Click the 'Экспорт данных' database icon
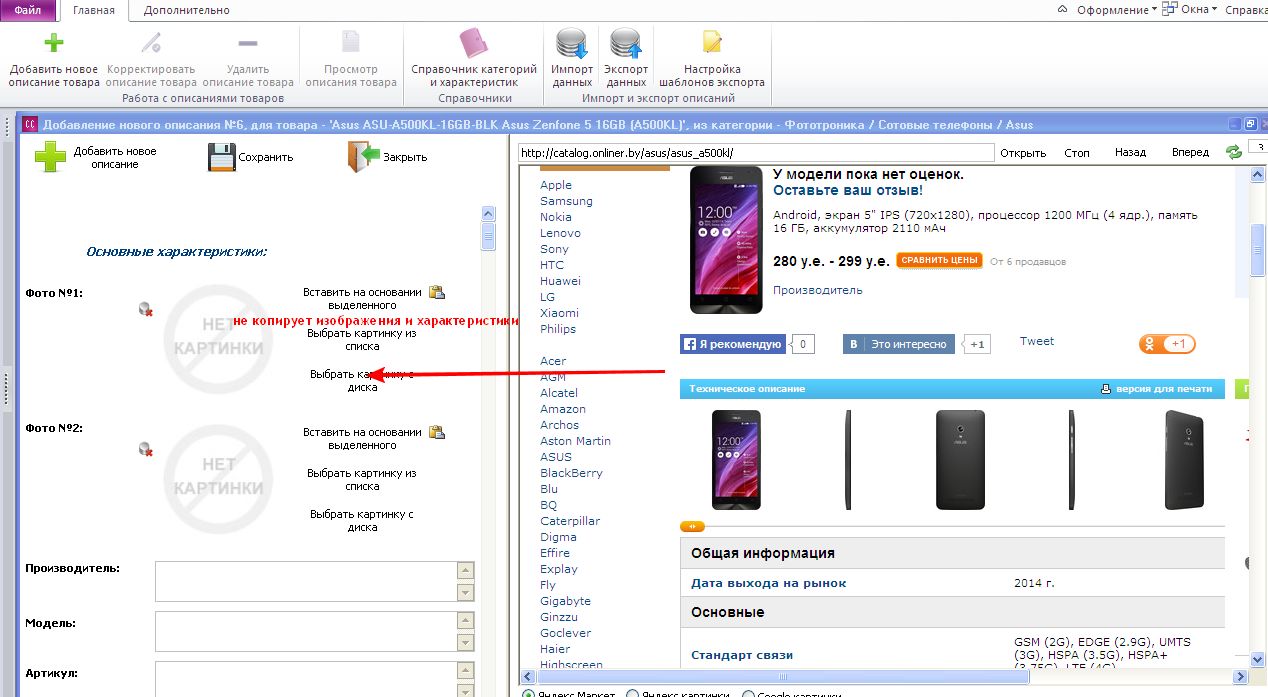1268x697 pixels. click(x=626, y=44)
